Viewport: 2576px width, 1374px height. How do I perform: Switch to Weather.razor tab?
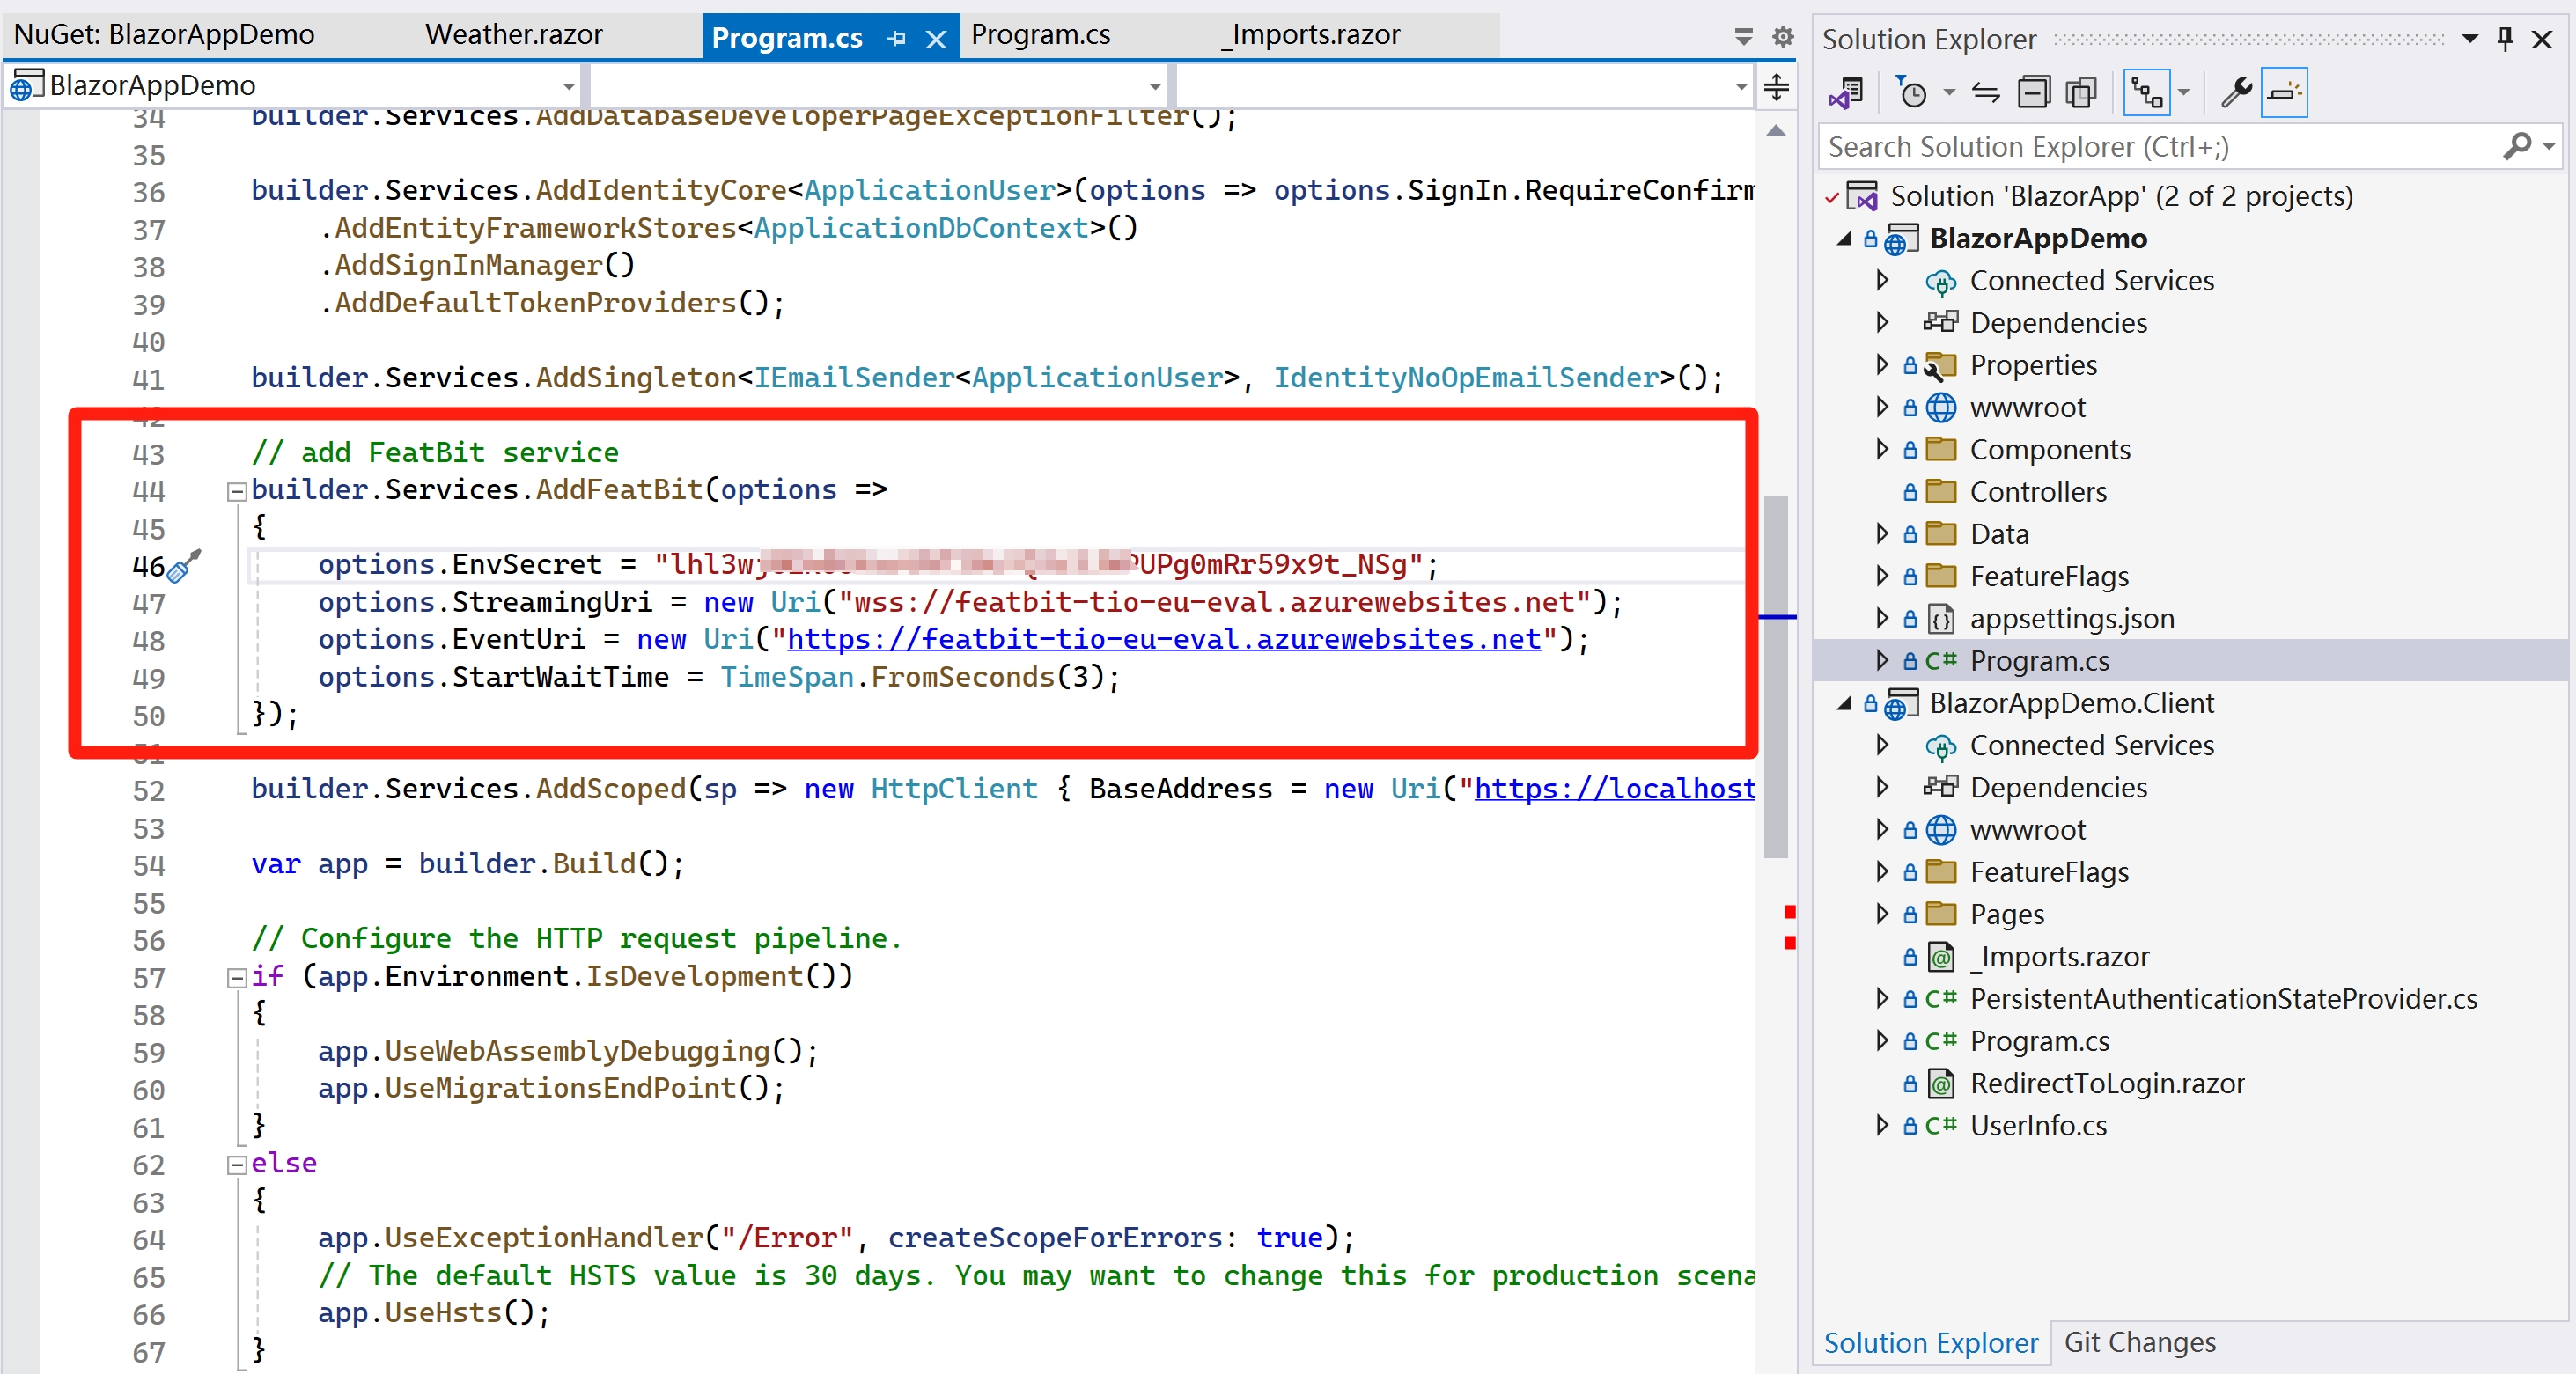[514, 35]
